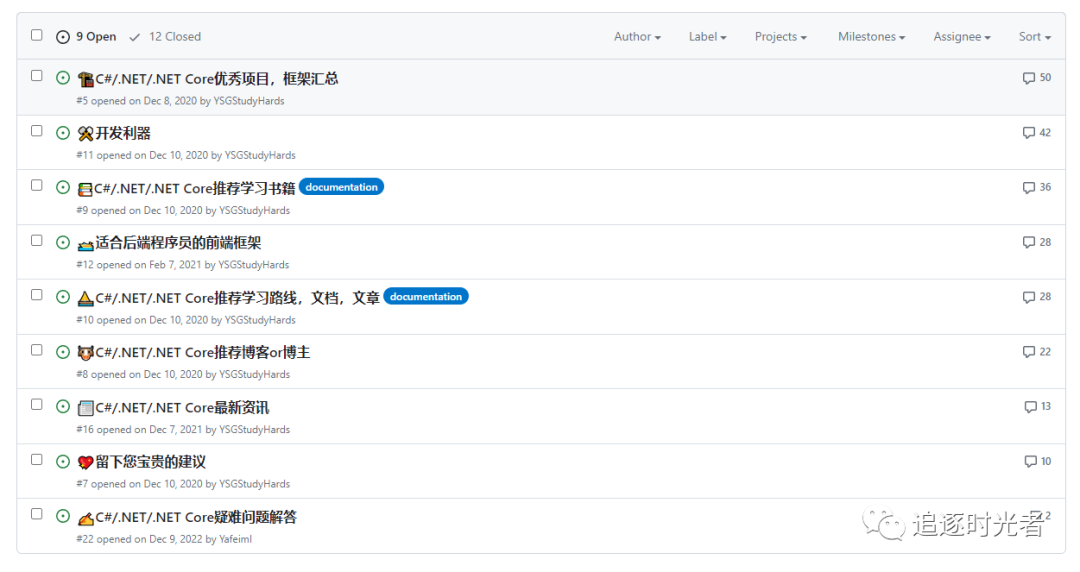
Task: Click "#12 opened on Feb 7, 2021" text
Action: [138, 265]
